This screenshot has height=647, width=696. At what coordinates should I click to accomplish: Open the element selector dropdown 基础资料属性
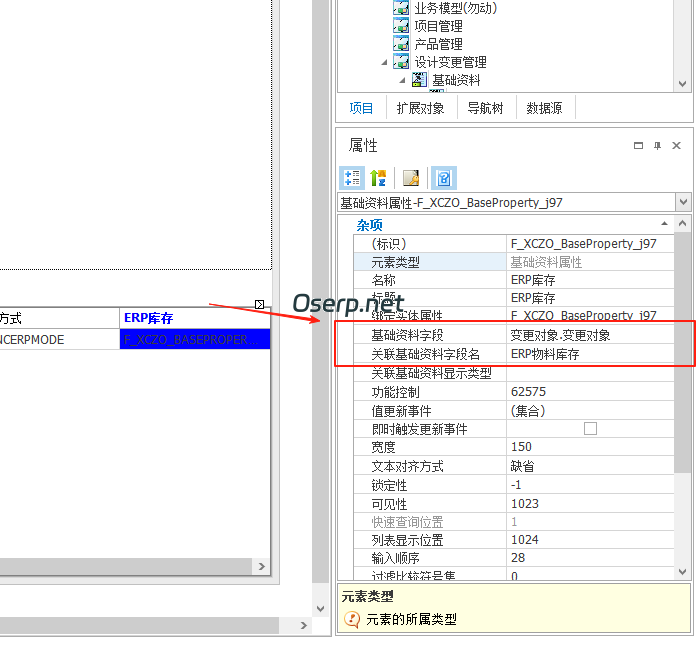(x=683, y=202)
